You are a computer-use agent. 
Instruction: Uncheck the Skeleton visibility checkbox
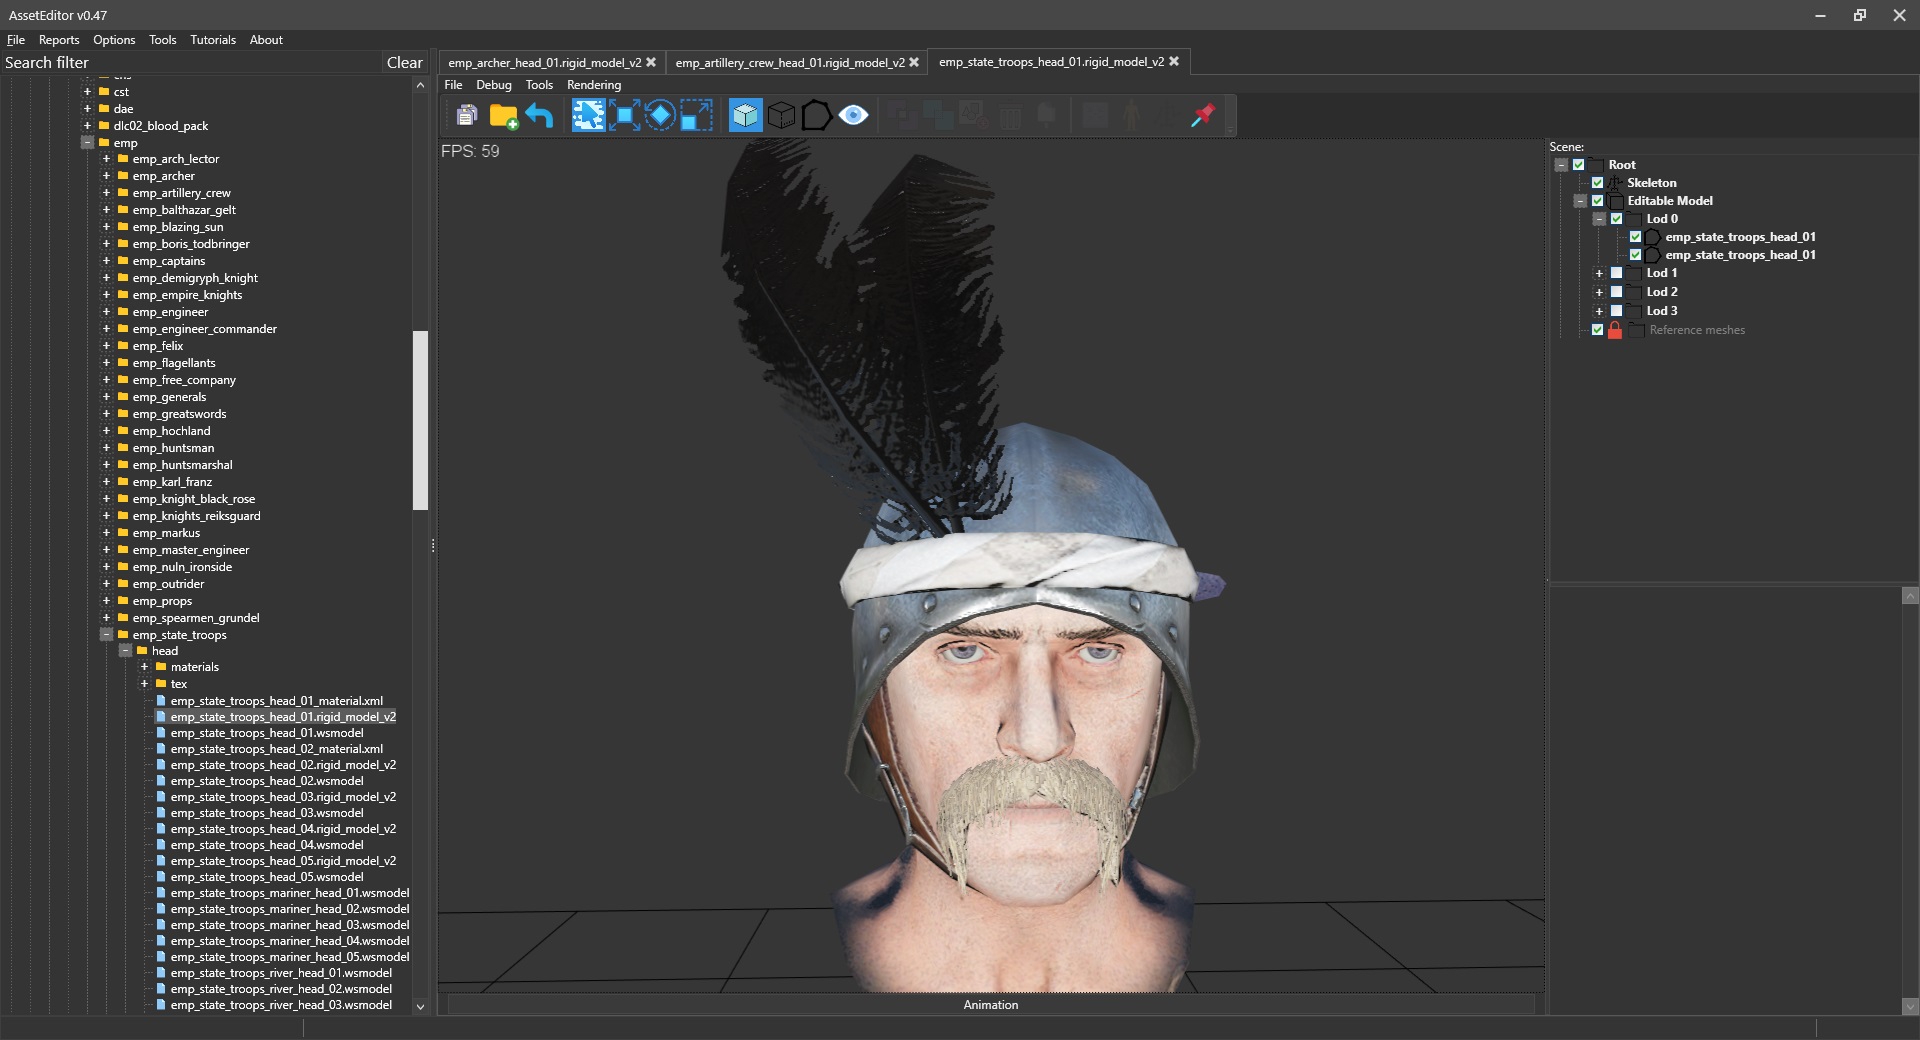pos(1597,183)
